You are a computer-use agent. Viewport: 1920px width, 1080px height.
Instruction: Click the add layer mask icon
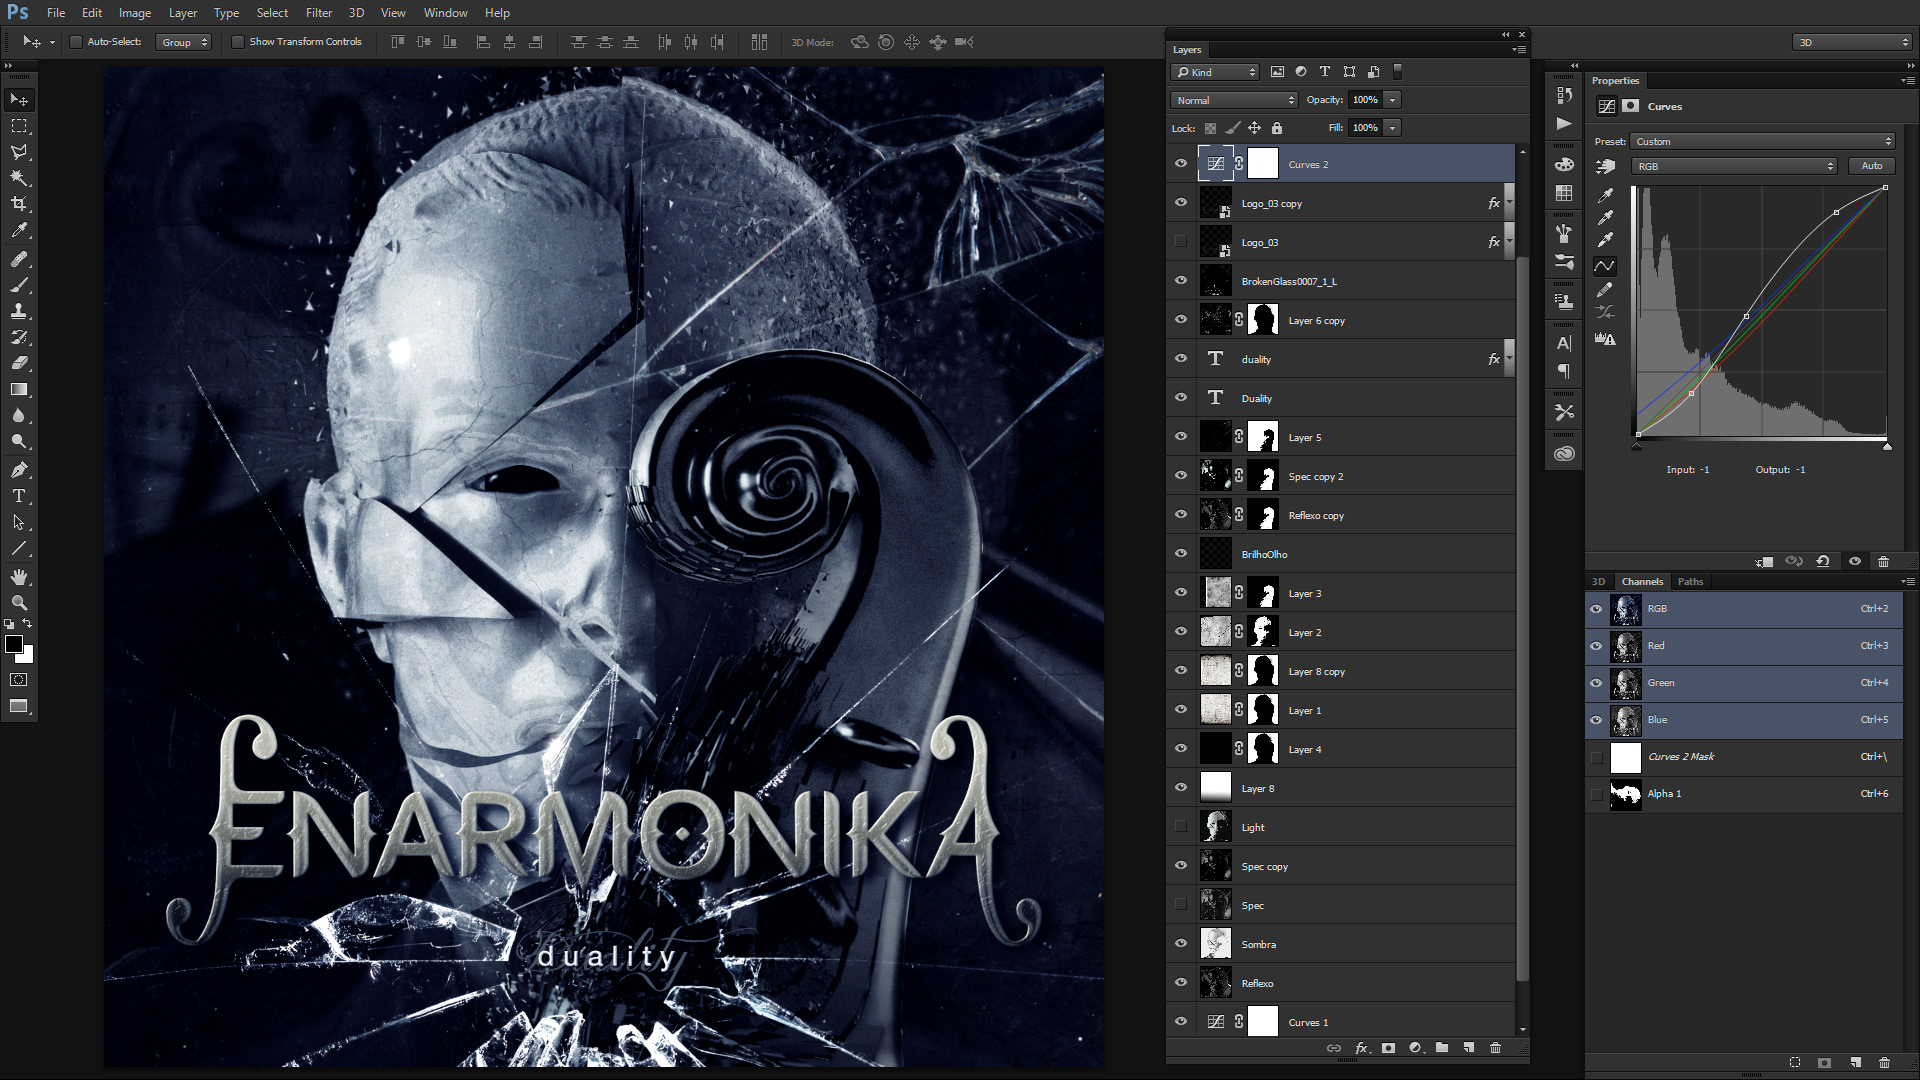pyautogui.click(x=1388, y=1048)
